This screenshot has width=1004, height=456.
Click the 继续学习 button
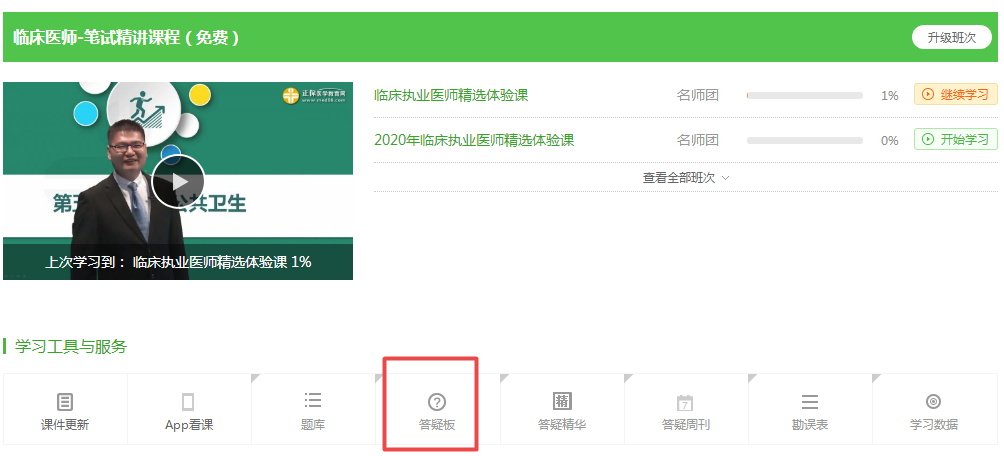[x=955, y=95]
